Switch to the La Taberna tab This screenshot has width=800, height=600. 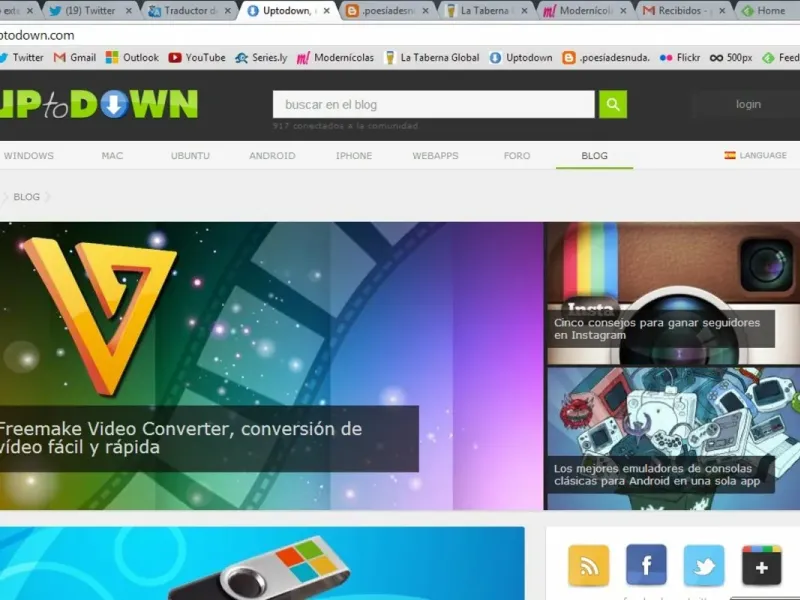pyautogui.click(x=485, y=10)
